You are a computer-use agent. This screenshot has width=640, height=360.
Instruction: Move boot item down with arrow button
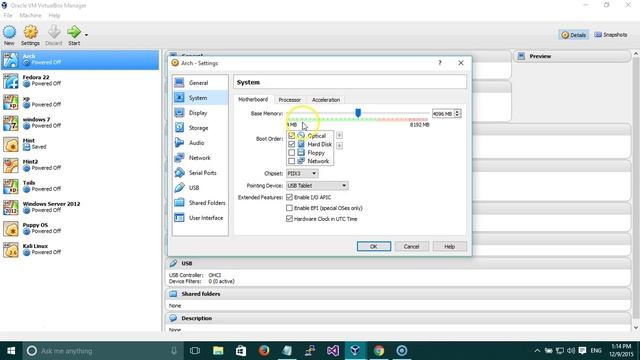tap(339, 146)
